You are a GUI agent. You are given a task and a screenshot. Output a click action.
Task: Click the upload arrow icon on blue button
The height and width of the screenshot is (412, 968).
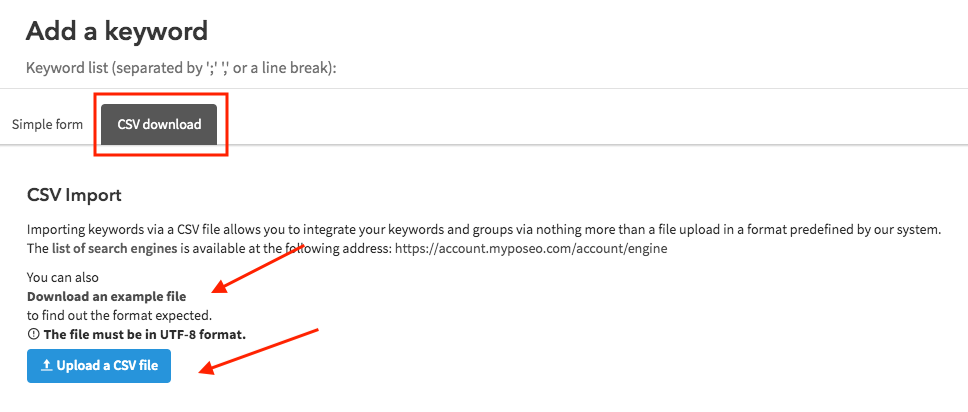coord(46,366)
